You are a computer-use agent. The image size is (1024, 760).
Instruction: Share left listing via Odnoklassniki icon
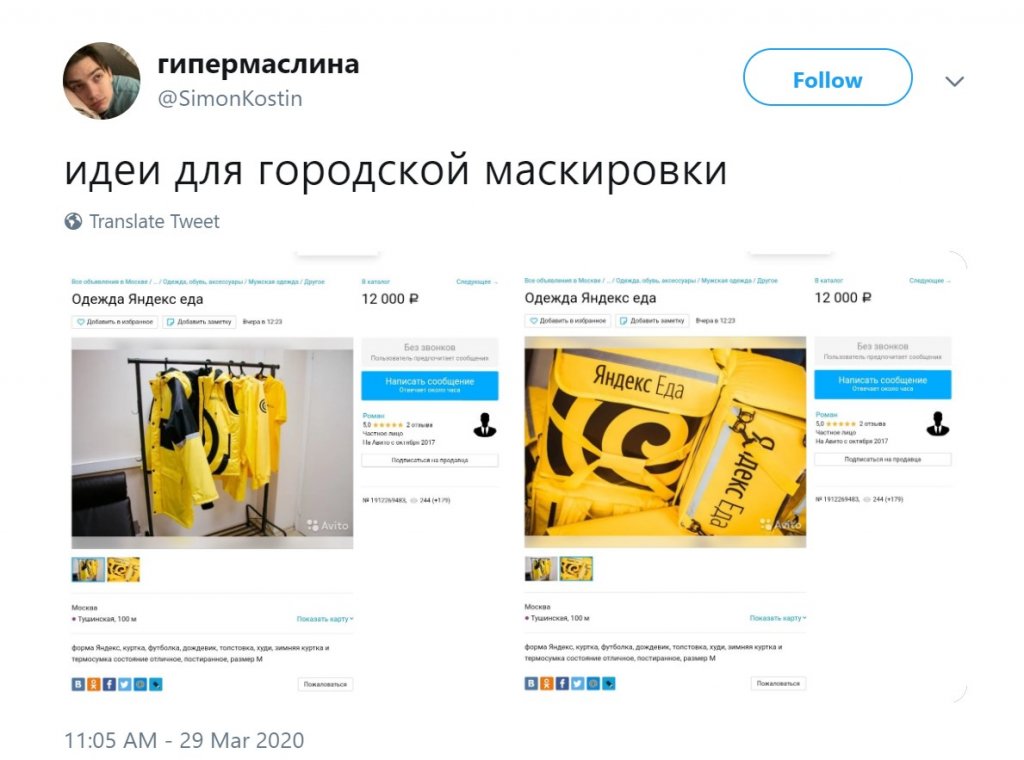93,684
